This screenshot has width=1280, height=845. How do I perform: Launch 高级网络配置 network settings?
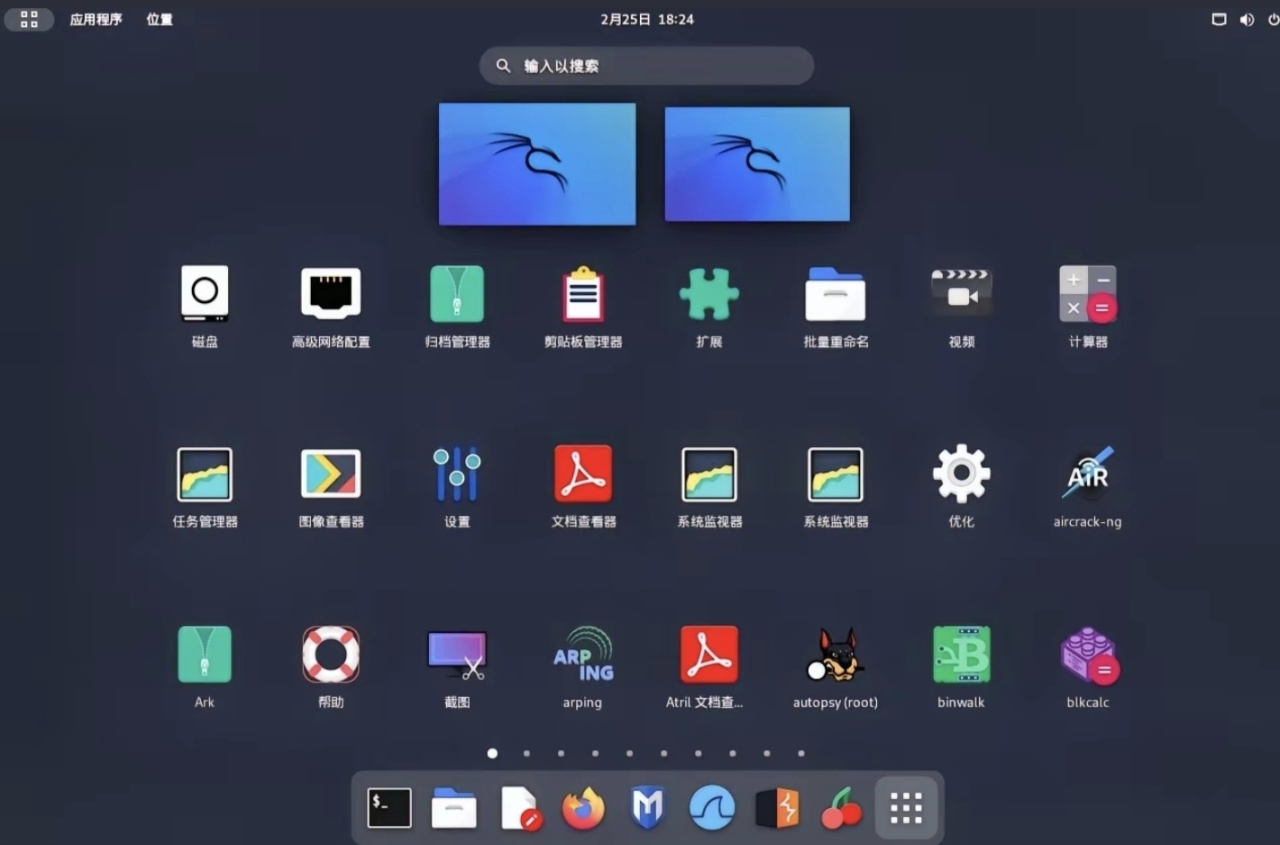331,294
